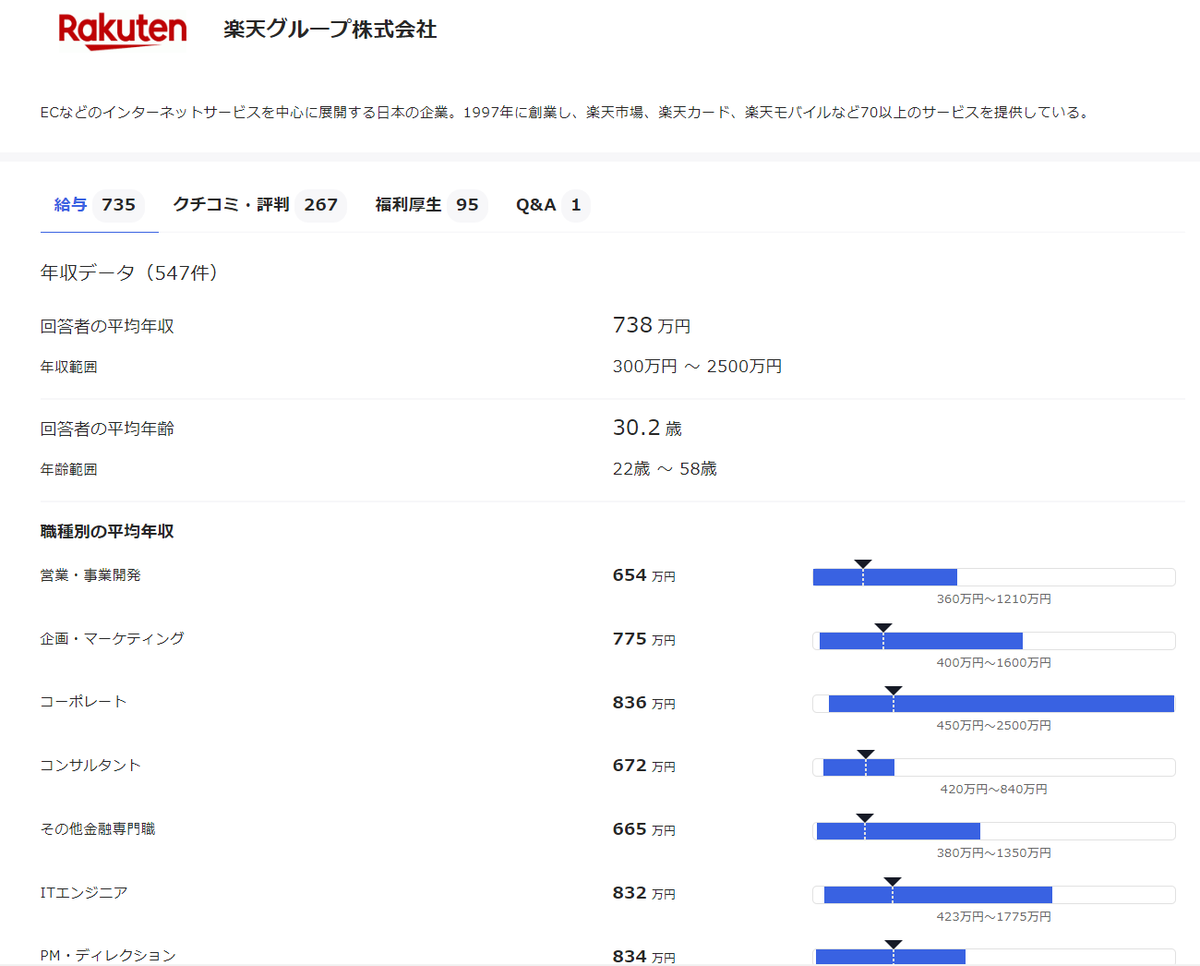Click the 420万円～840万円 range caption

point(994,789)
